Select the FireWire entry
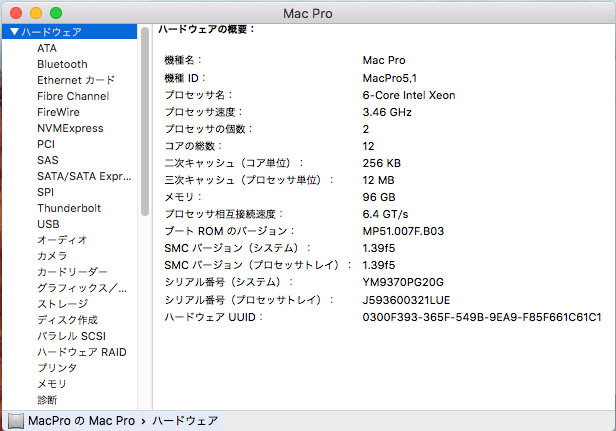Viewport: 616px width, 431px height. [x=58, y=112]
